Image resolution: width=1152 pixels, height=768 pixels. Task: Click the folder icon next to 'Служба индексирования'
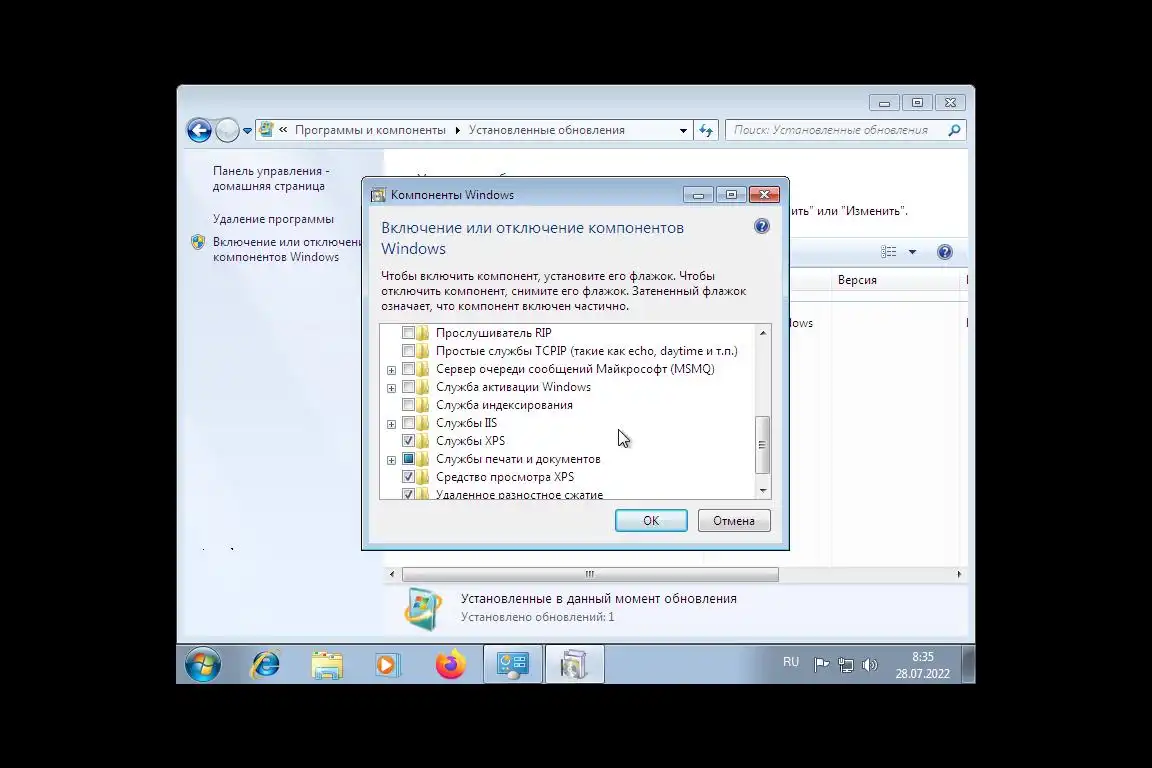[x=423, y=405]
